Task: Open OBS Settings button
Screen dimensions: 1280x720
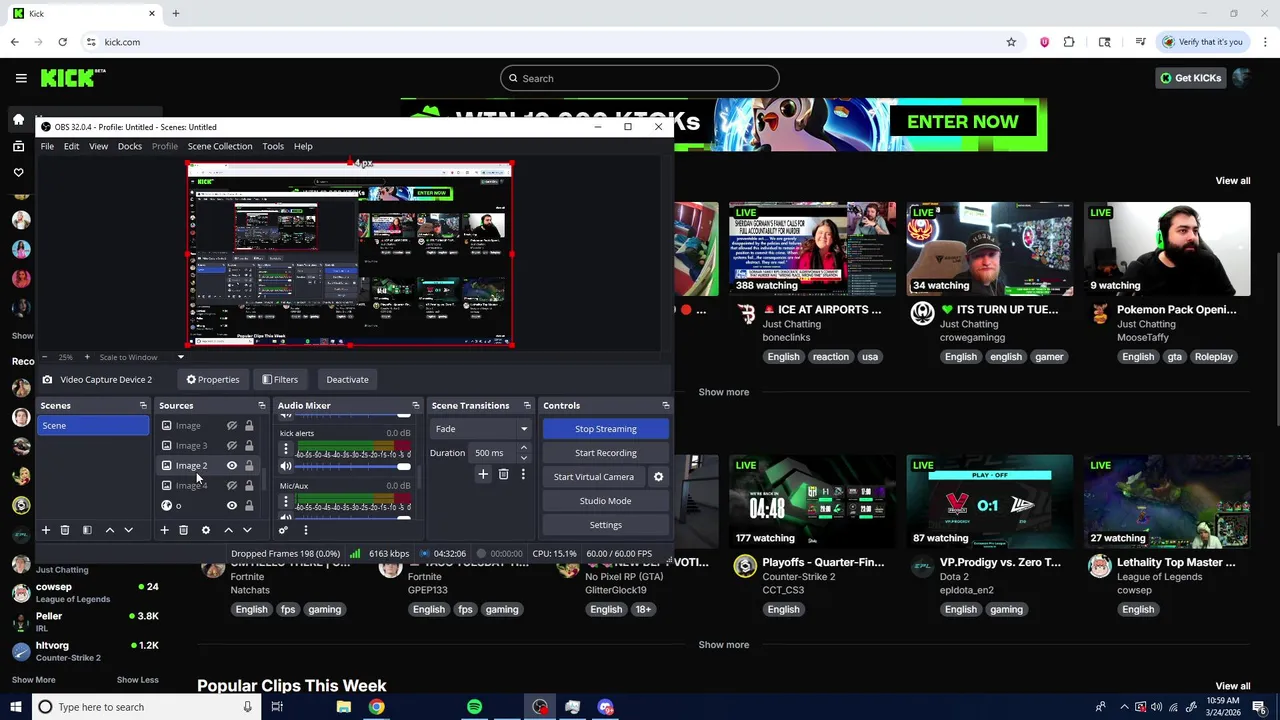Action: tap(606, 525)
